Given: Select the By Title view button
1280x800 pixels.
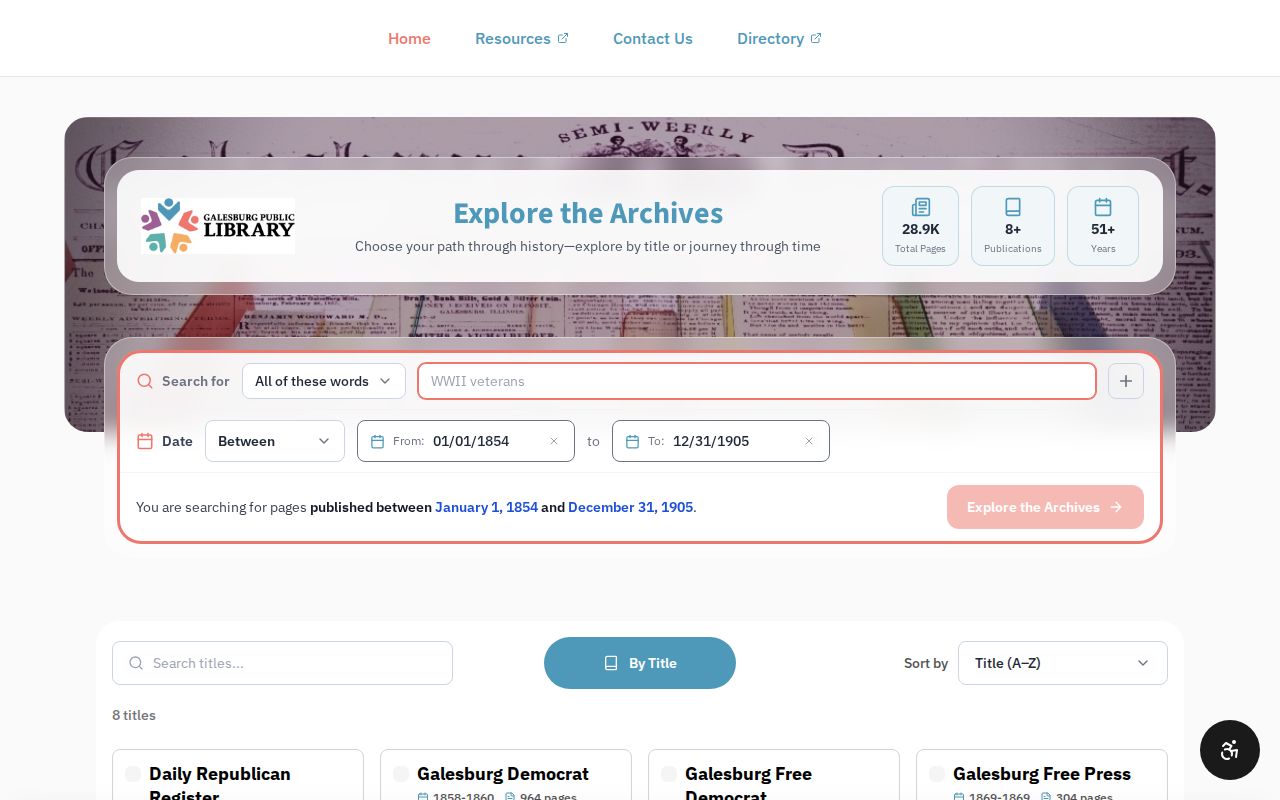Looking at the screenshot, I should pos(640,663).
